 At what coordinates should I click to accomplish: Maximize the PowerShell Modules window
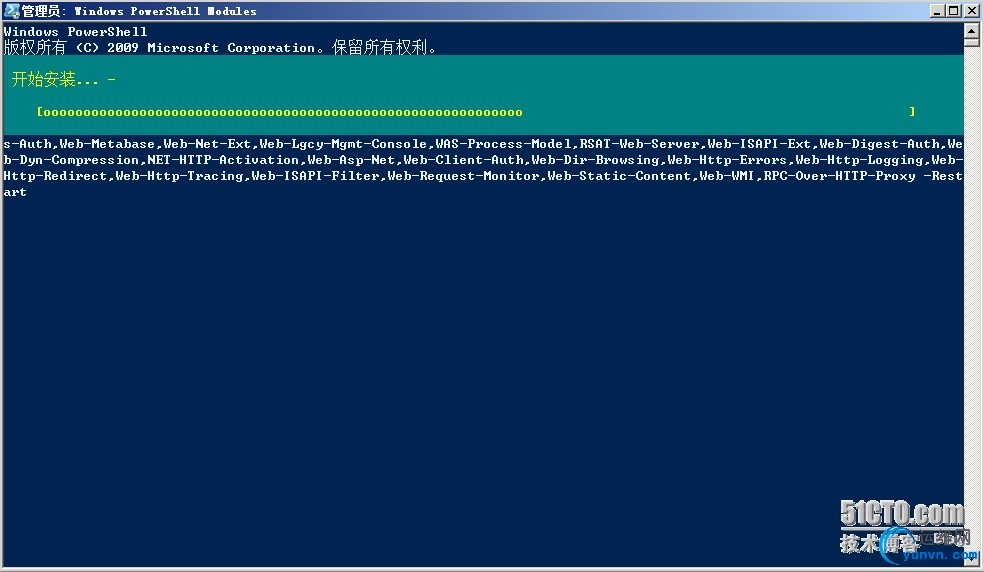953,11
